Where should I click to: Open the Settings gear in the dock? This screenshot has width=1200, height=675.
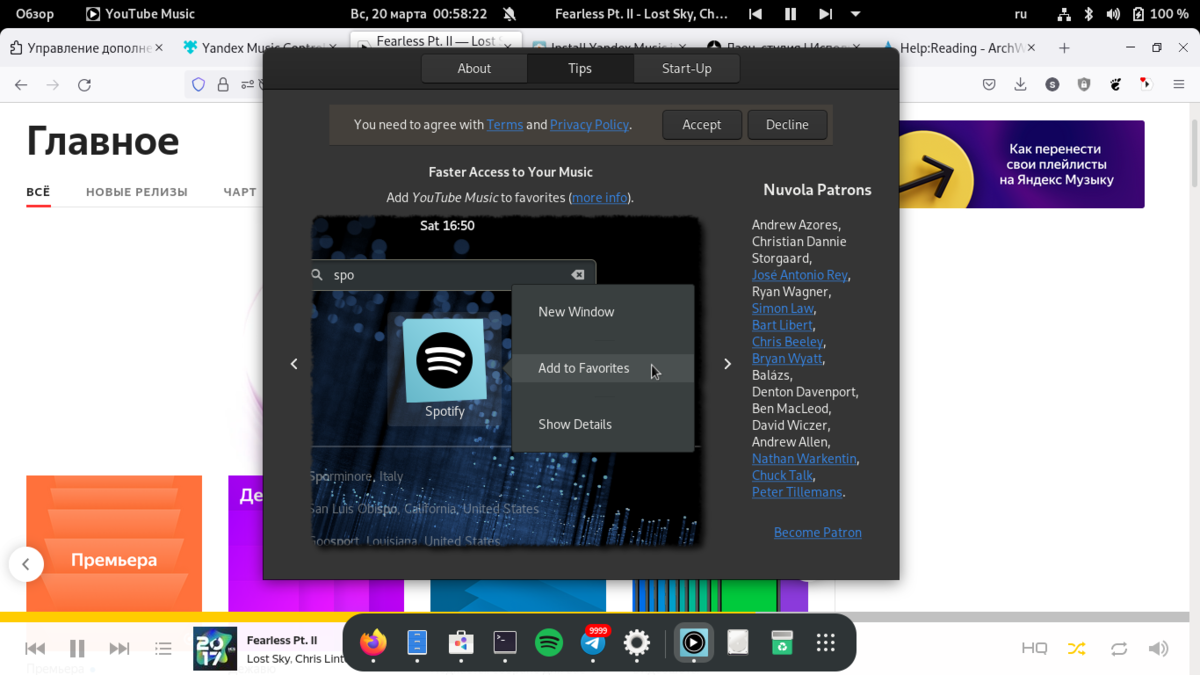pyautogui.click(x=637, y=643)
